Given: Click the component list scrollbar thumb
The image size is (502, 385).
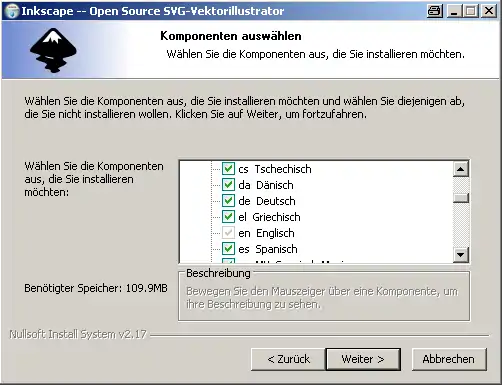Looking at the screenshot, I should [461, 198].
